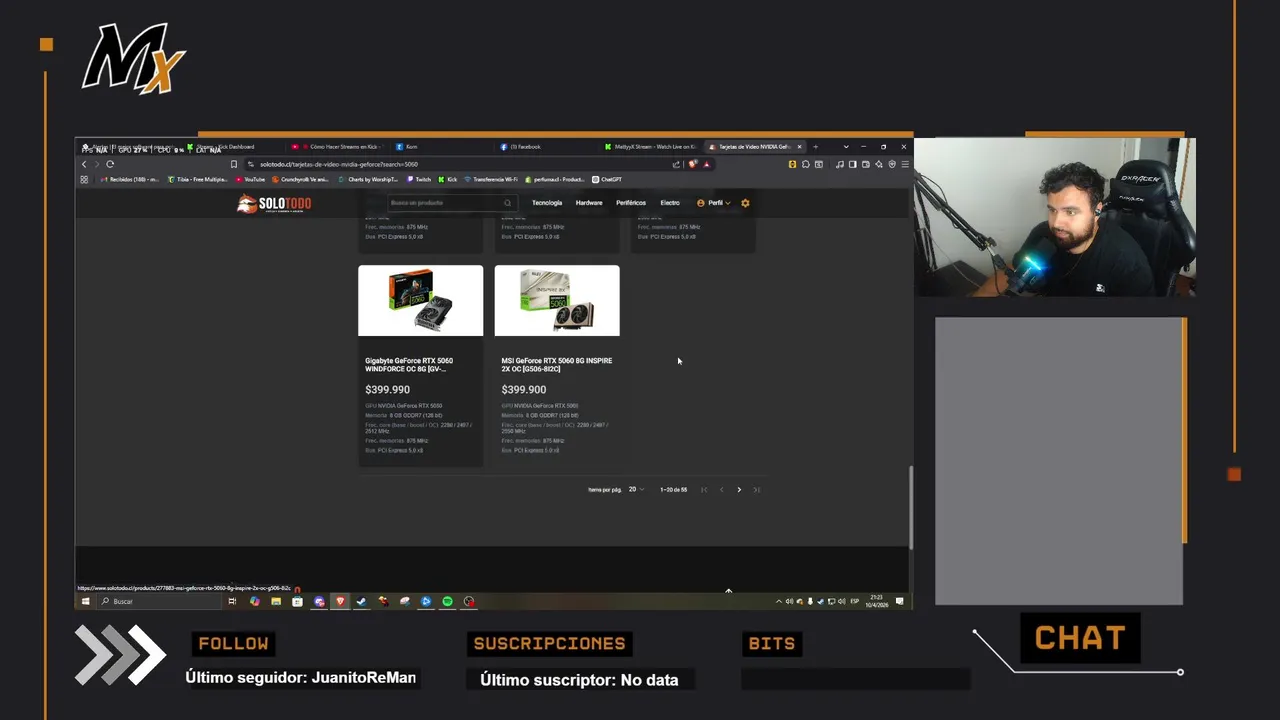This screenshot has width=1280, height=720.
Task: Open the Charts by WorshipT bookmark
Action: click(x=369, y=180)
